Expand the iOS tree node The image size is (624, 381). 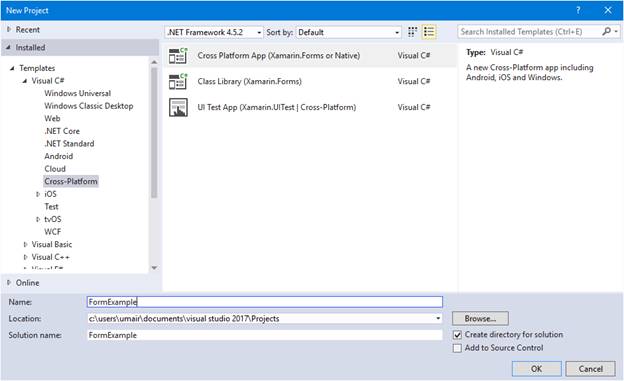tap(38, 194)
